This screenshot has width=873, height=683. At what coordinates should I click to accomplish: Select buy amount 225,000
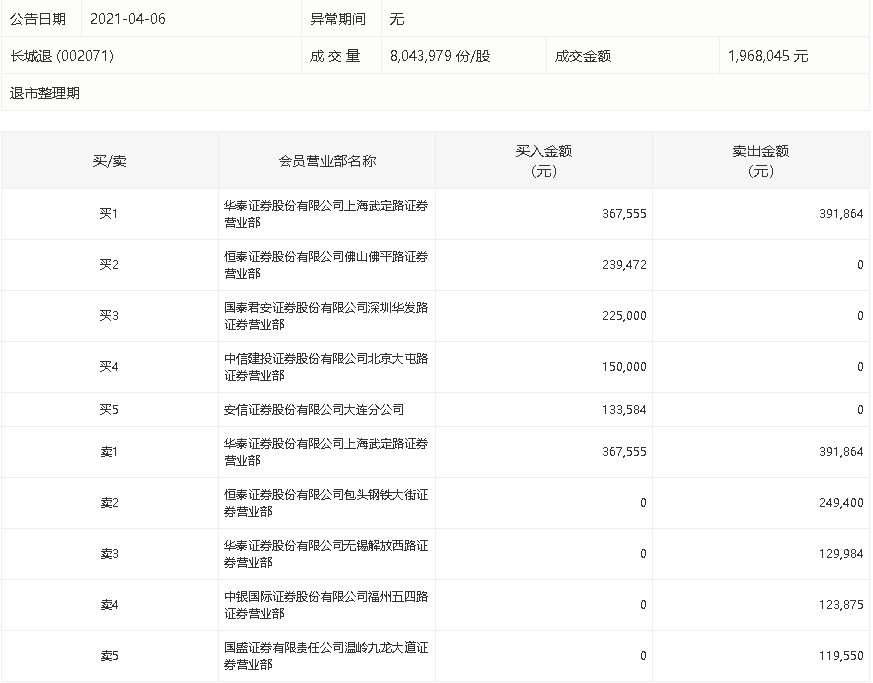point(624,316)
